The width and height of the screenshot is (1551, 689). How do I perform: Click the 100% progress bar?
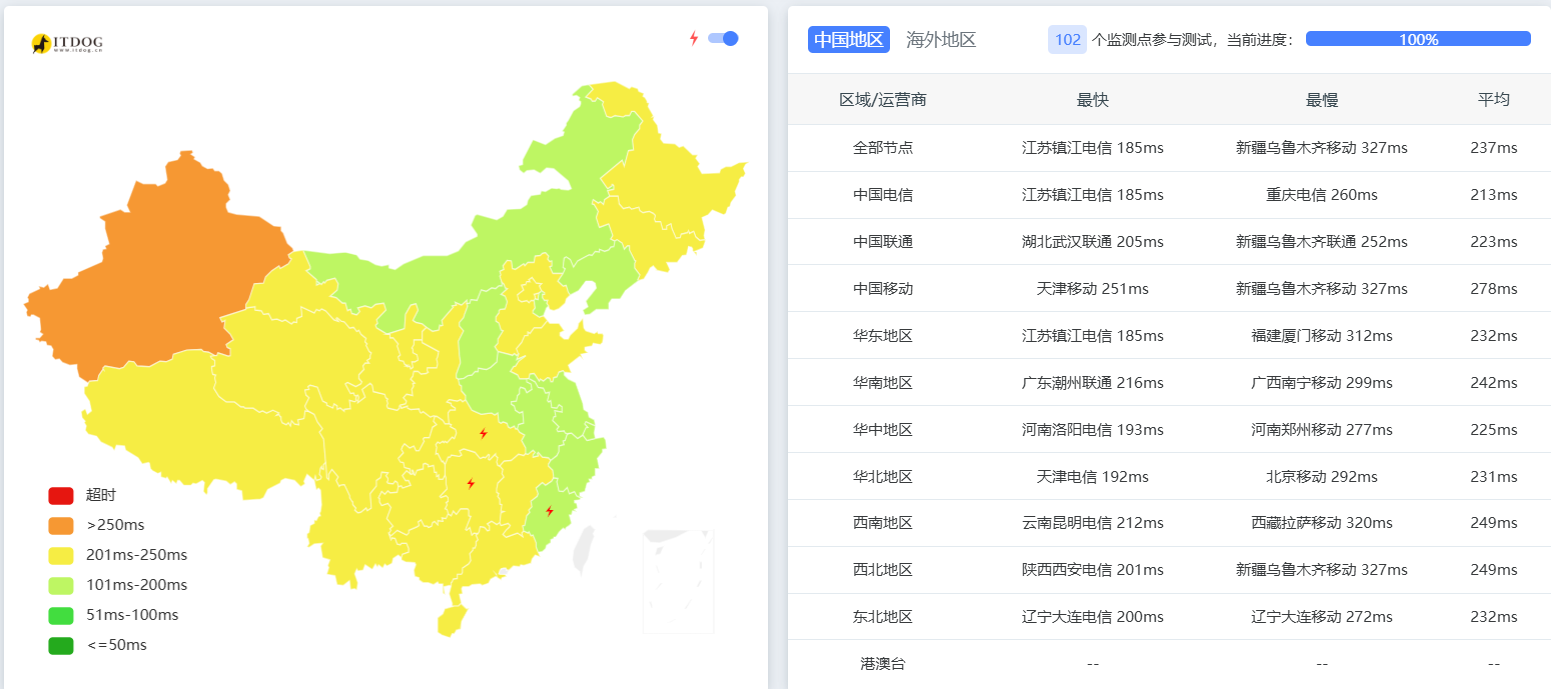[1418, 39]
